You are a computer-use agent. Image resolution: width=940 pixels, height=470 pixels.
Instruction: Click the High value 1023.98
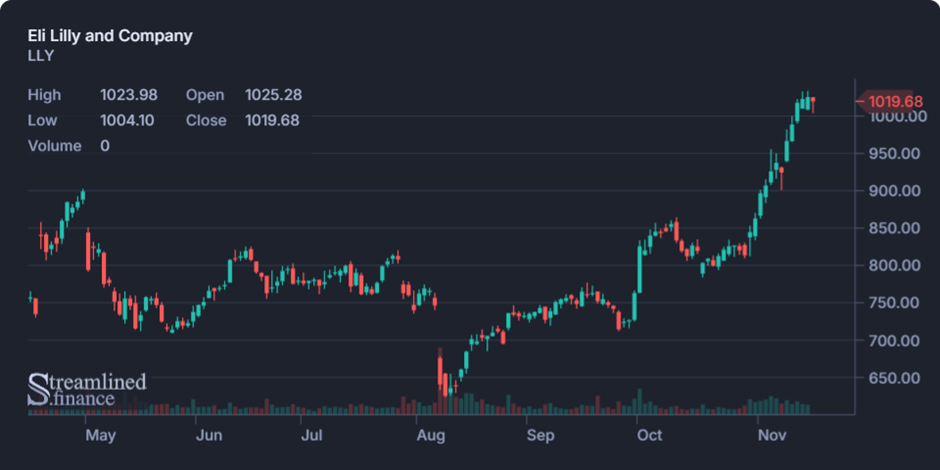coord(129,95)
